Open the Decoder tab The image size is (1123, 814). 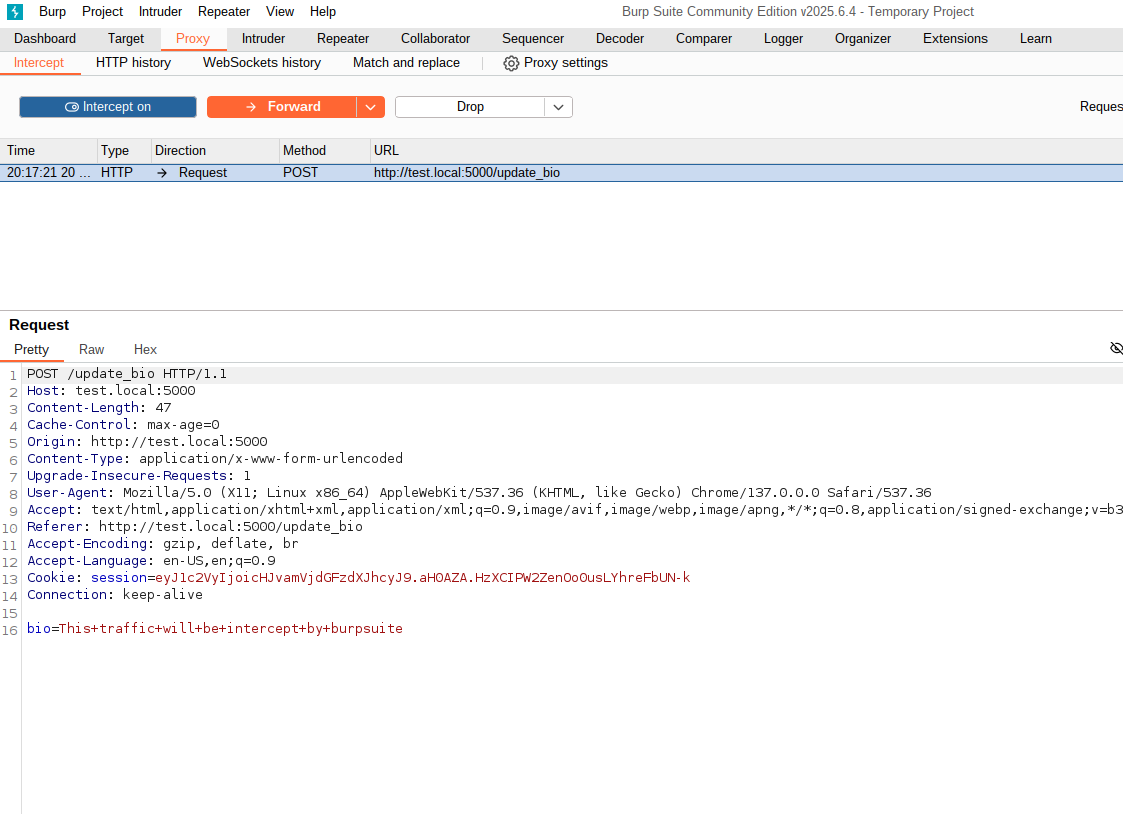point(620,39)
